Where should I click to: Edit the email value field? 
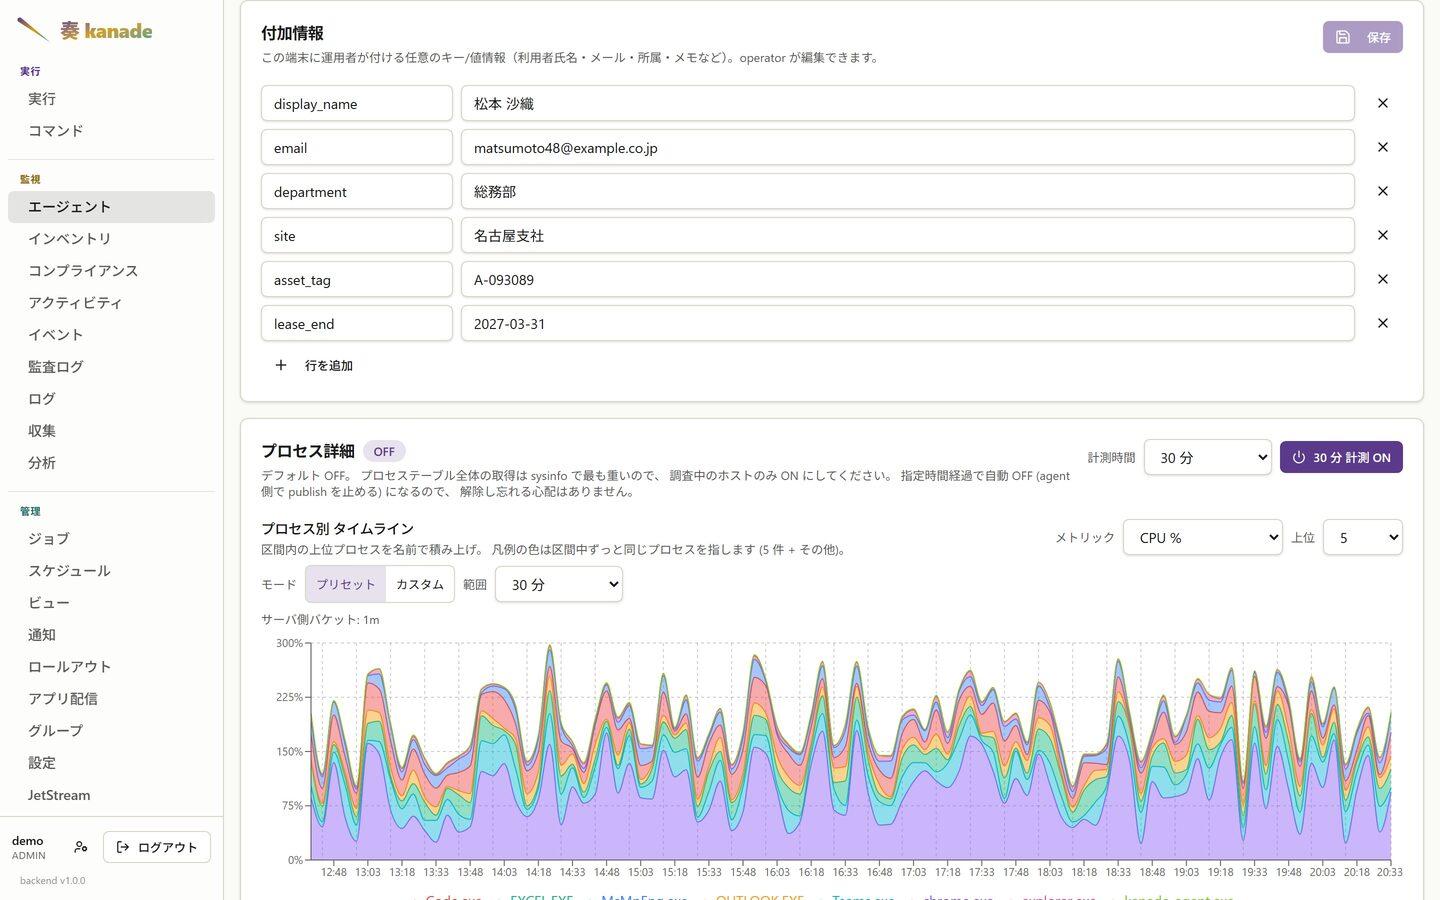[908, 147]
